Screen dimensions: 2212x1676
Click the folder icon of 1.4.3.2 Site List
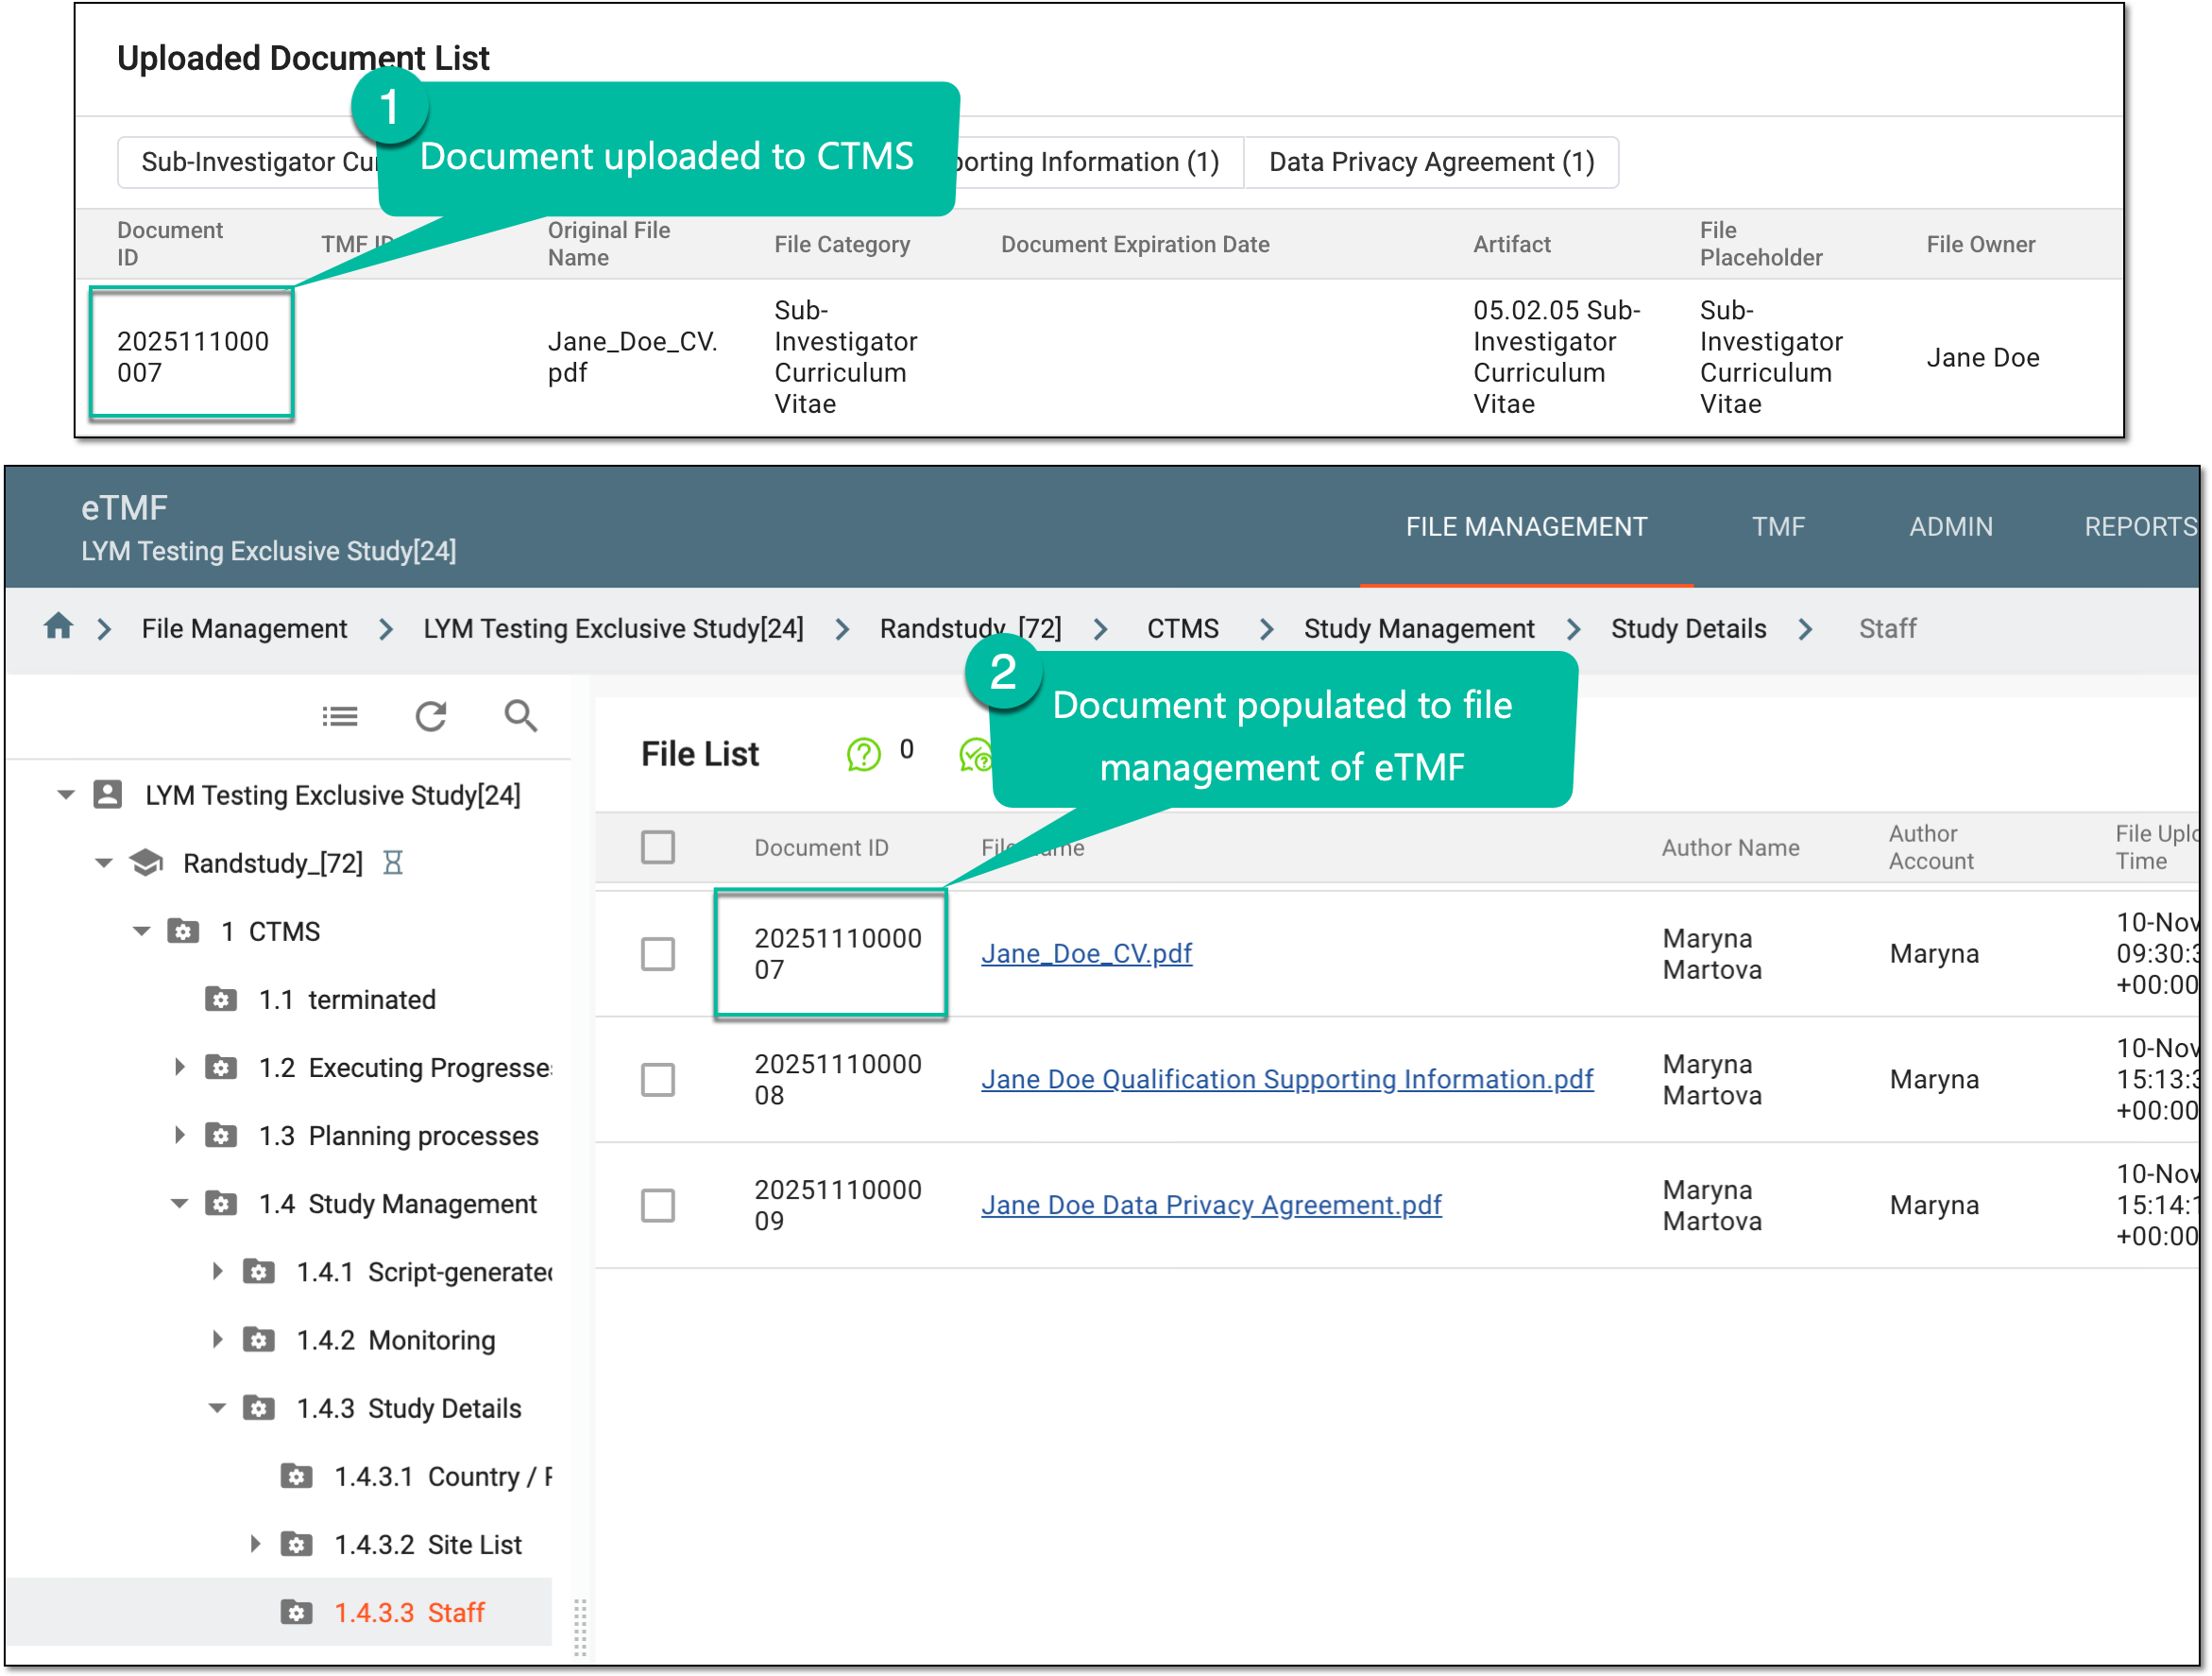(x=297, y=1544)
